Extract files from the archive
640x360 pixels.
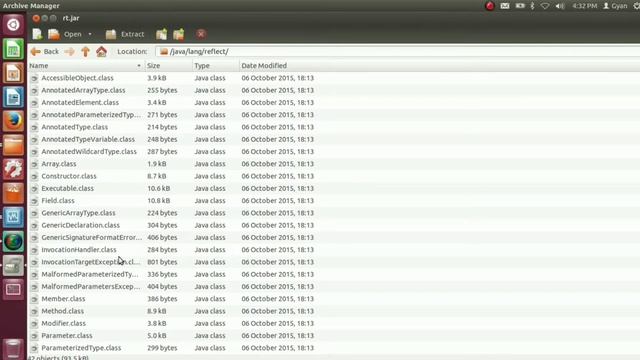[x=125, y=34]
